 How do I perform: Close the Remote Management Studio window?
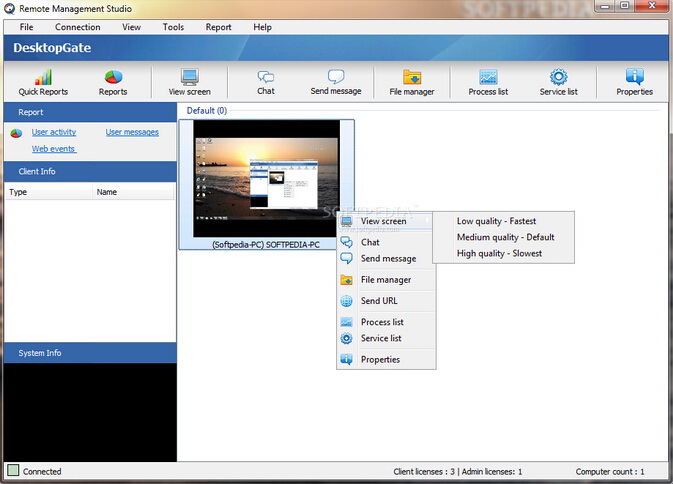pyautogui.click(x=652, y=6)
